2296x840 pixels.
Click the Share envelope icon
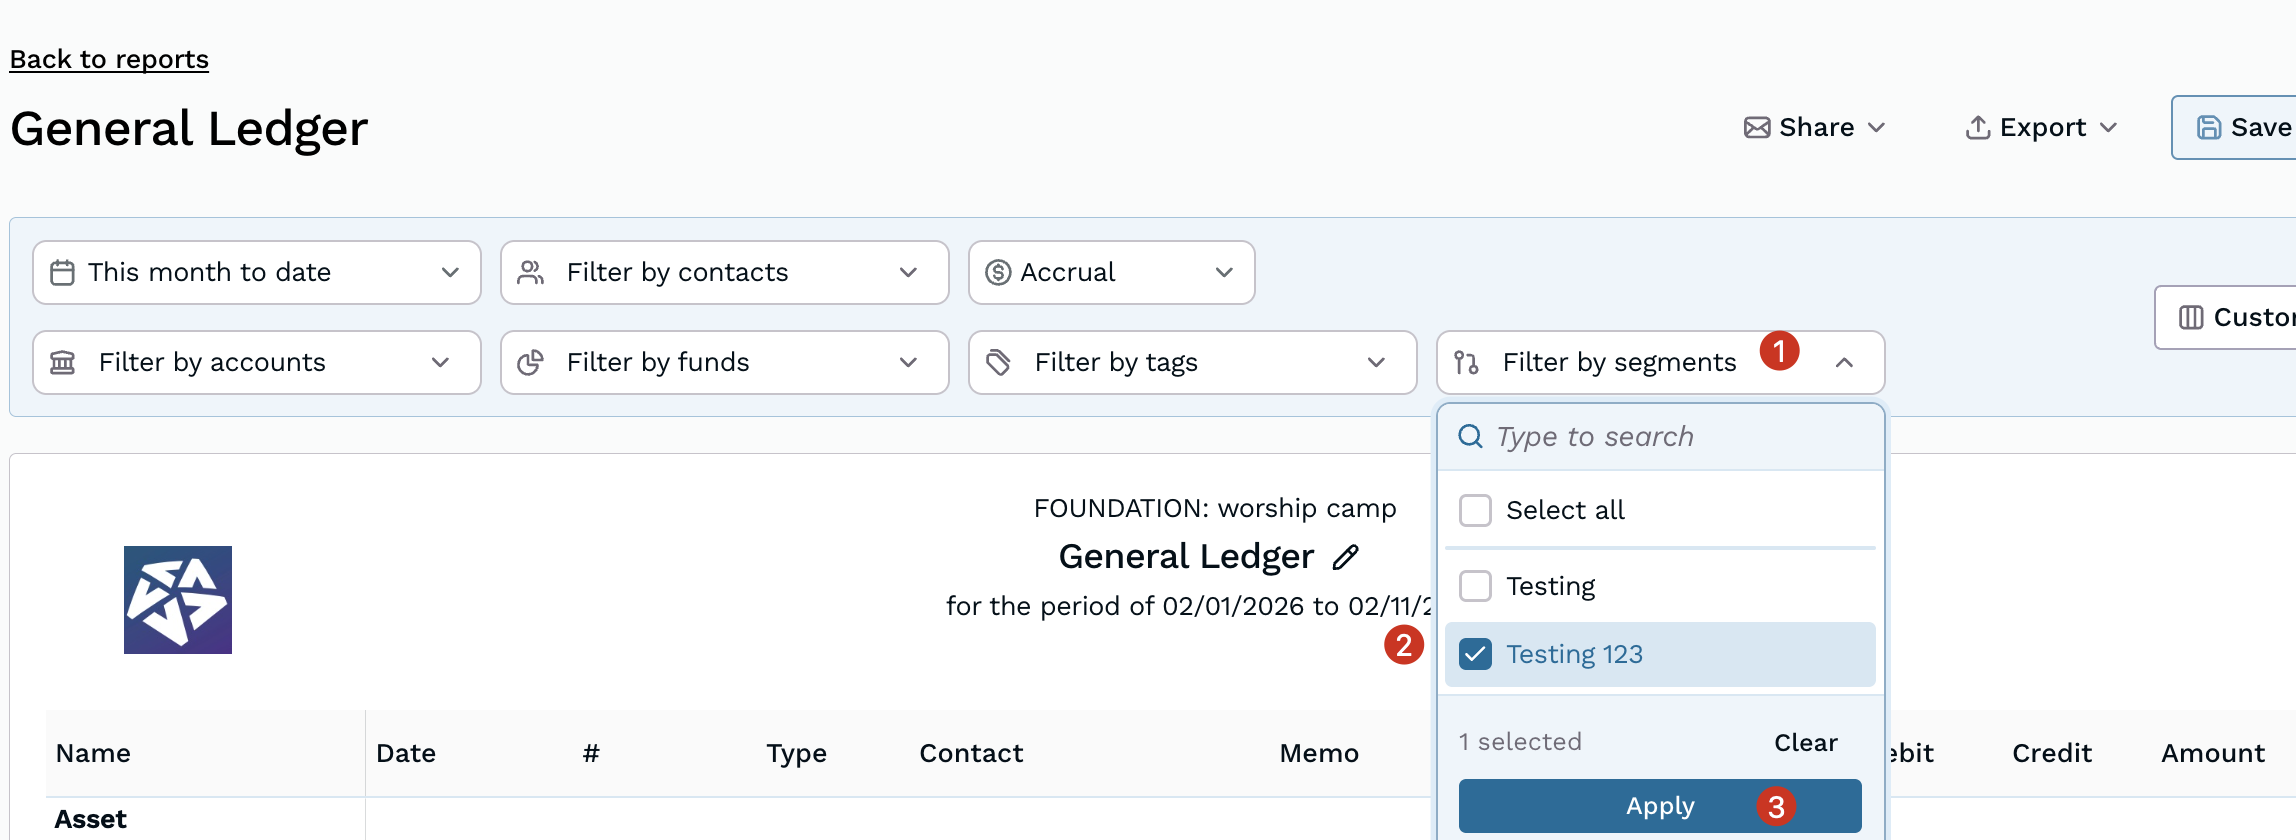point(1757,128)
